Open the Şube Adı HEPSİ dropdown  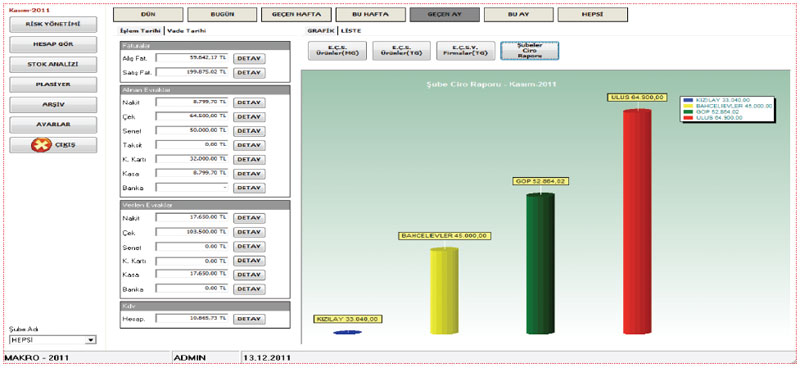click(x=53, y=339)
